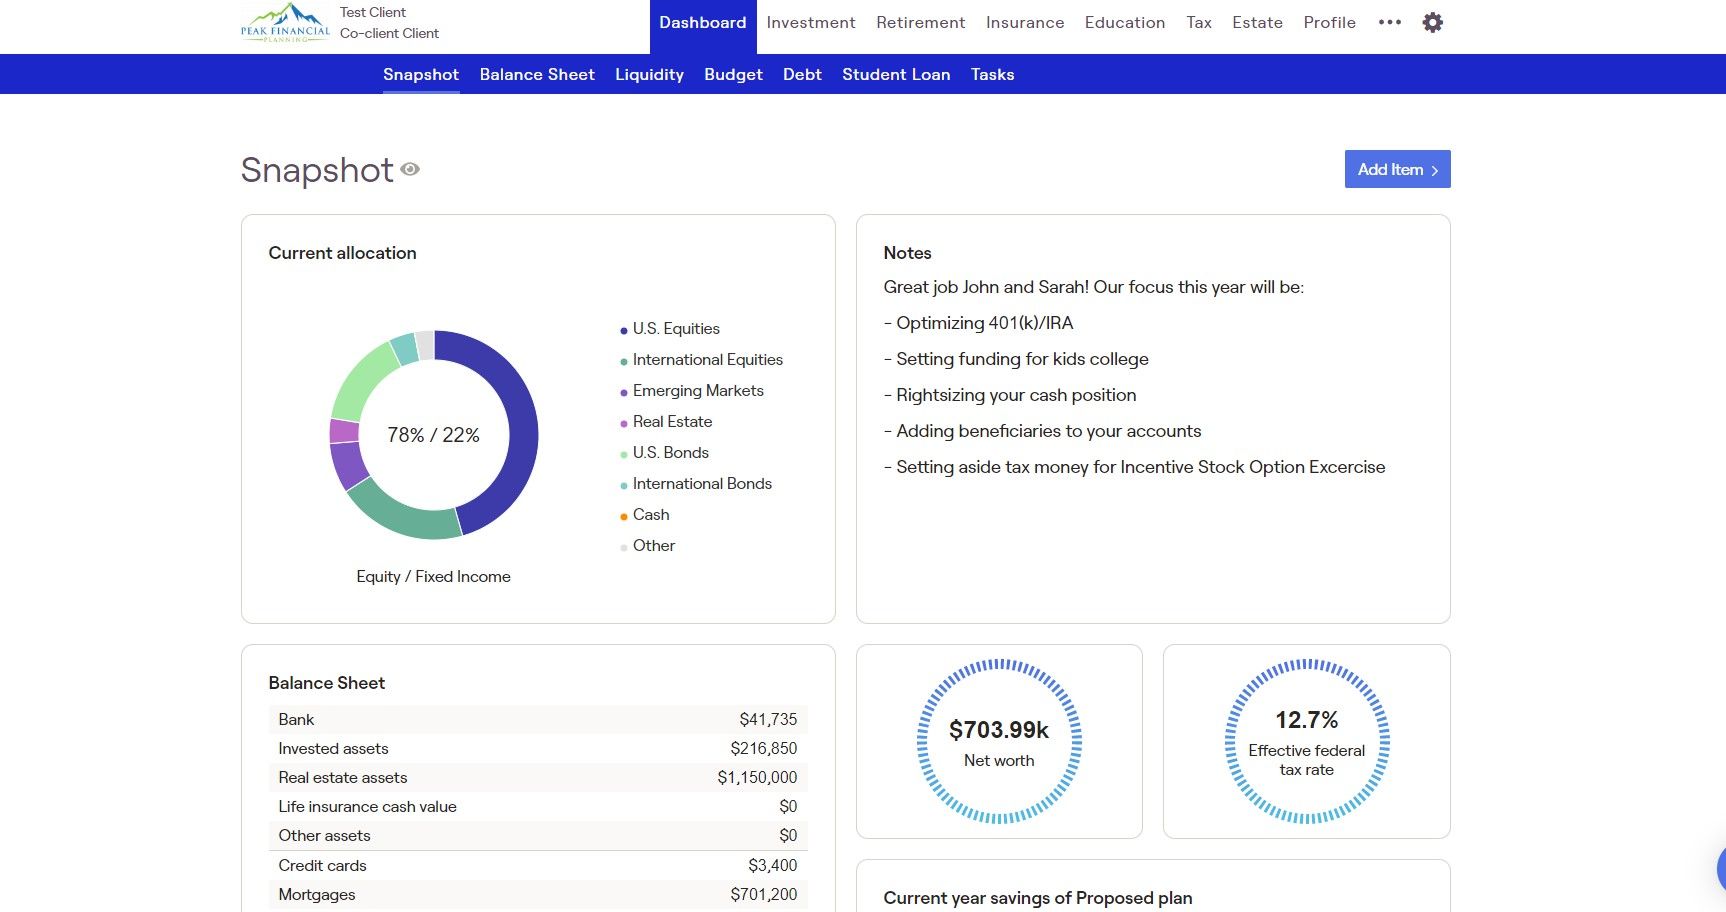Open the three-dot more menu
The image size is (1726, 912).
1389,22
